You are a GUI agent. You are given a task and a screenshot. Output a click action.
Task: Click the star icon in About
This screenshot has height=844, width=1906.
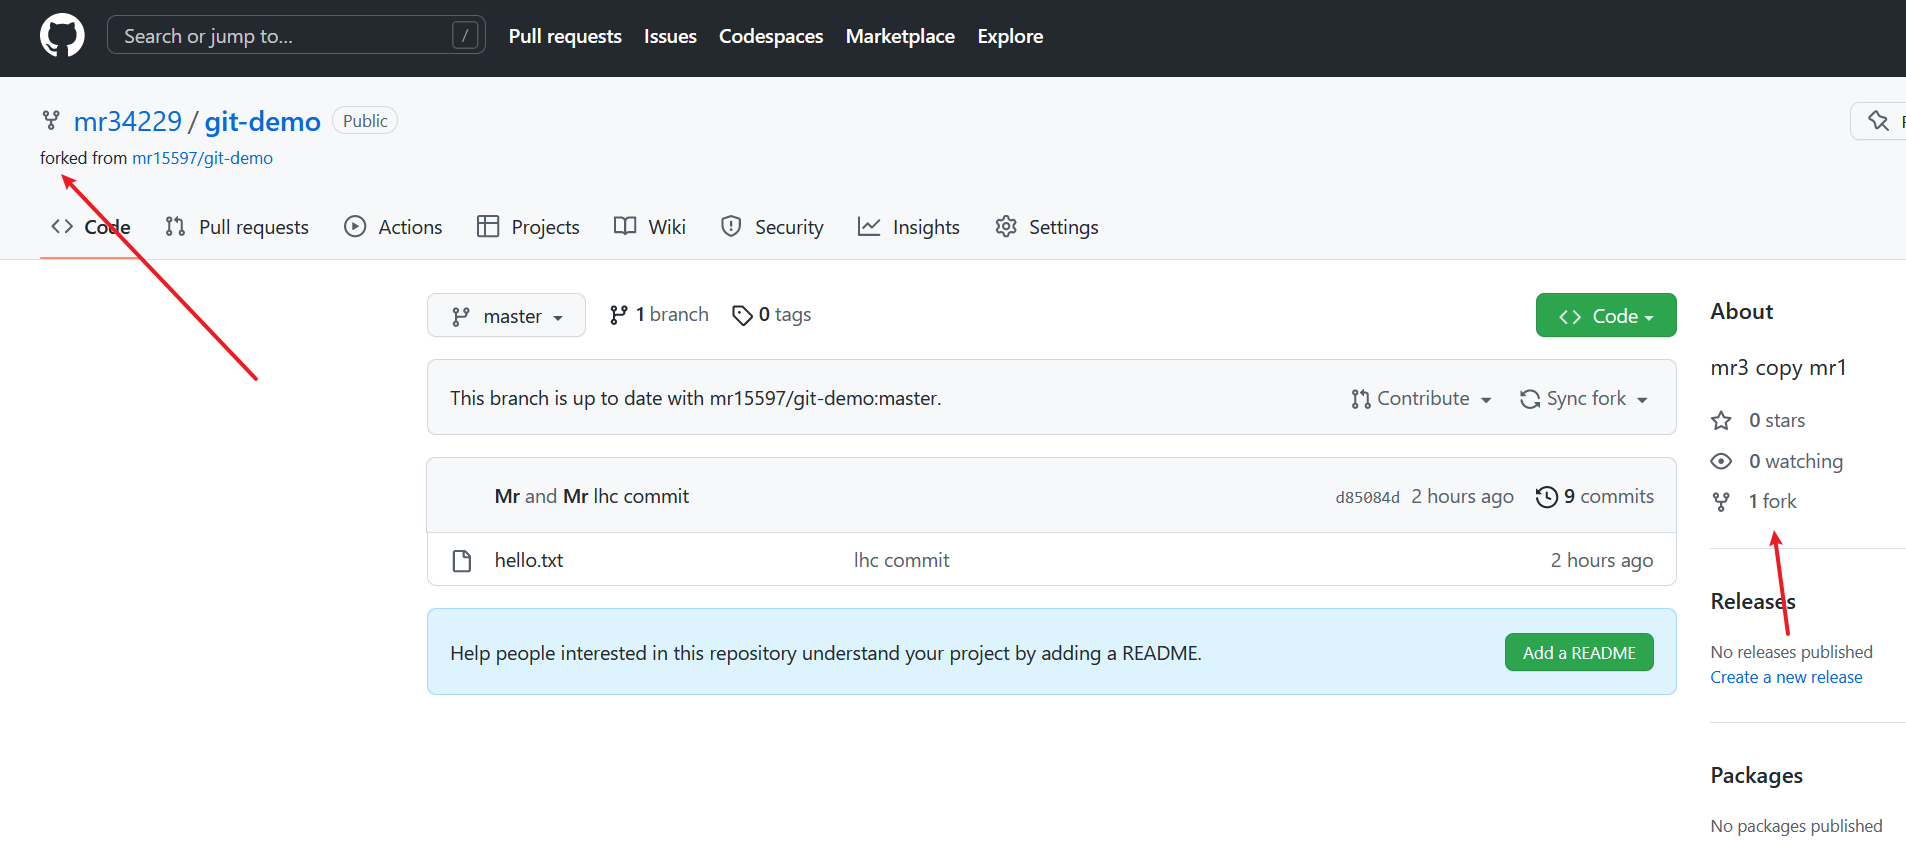(x=1721, y=420)
